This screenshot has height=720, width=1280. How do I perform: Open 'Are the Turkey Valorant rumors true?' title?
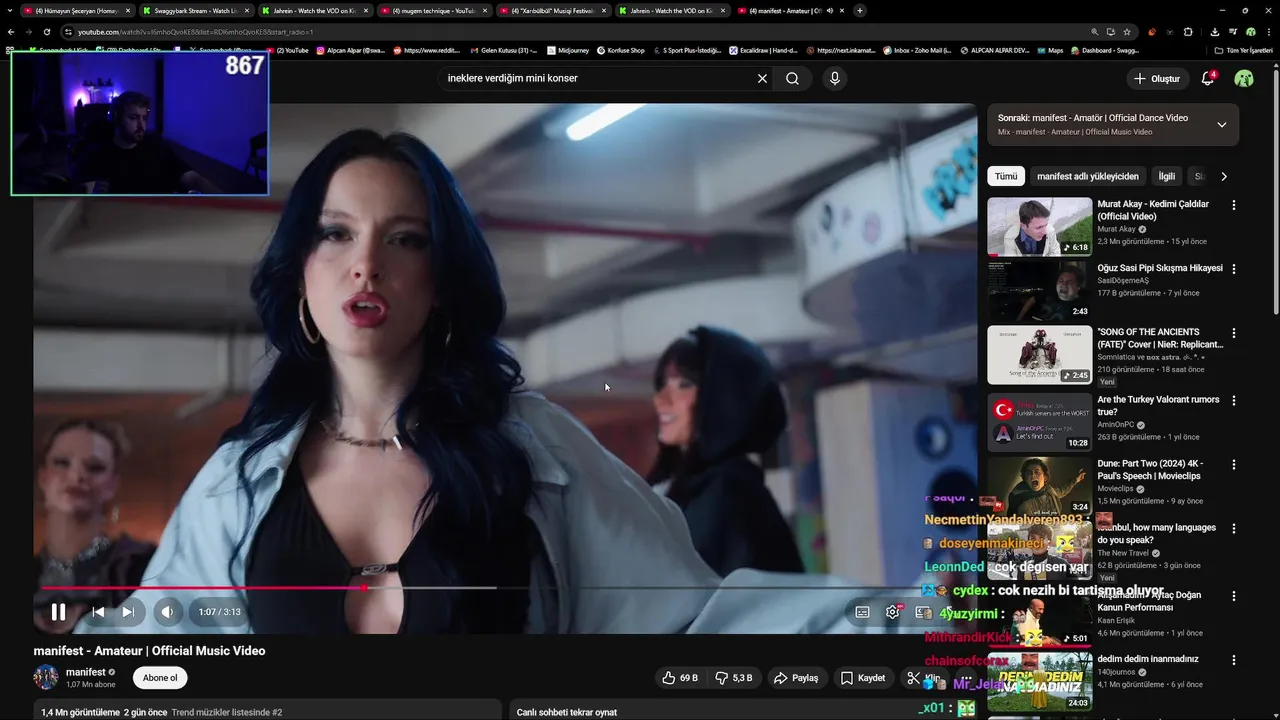pyautogui.click(x=1158, y=405)
